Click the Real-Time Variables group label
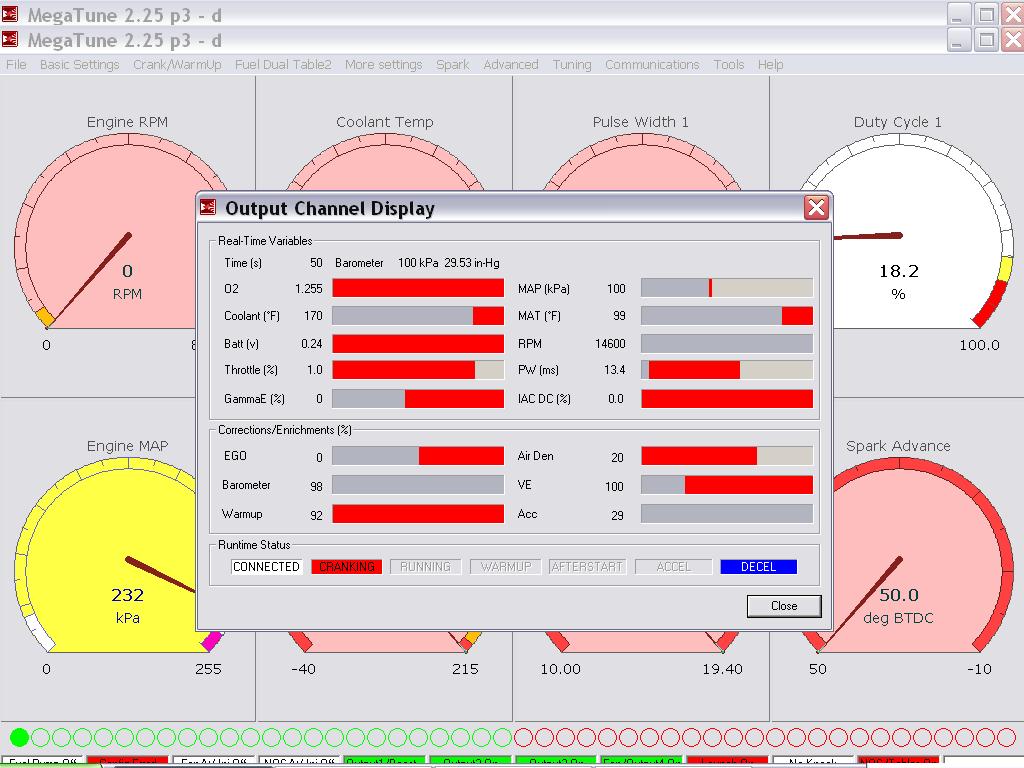Image resolution: width=1024 pixels, height=768 pixels. pyautogui.click(x=265, y=240)
